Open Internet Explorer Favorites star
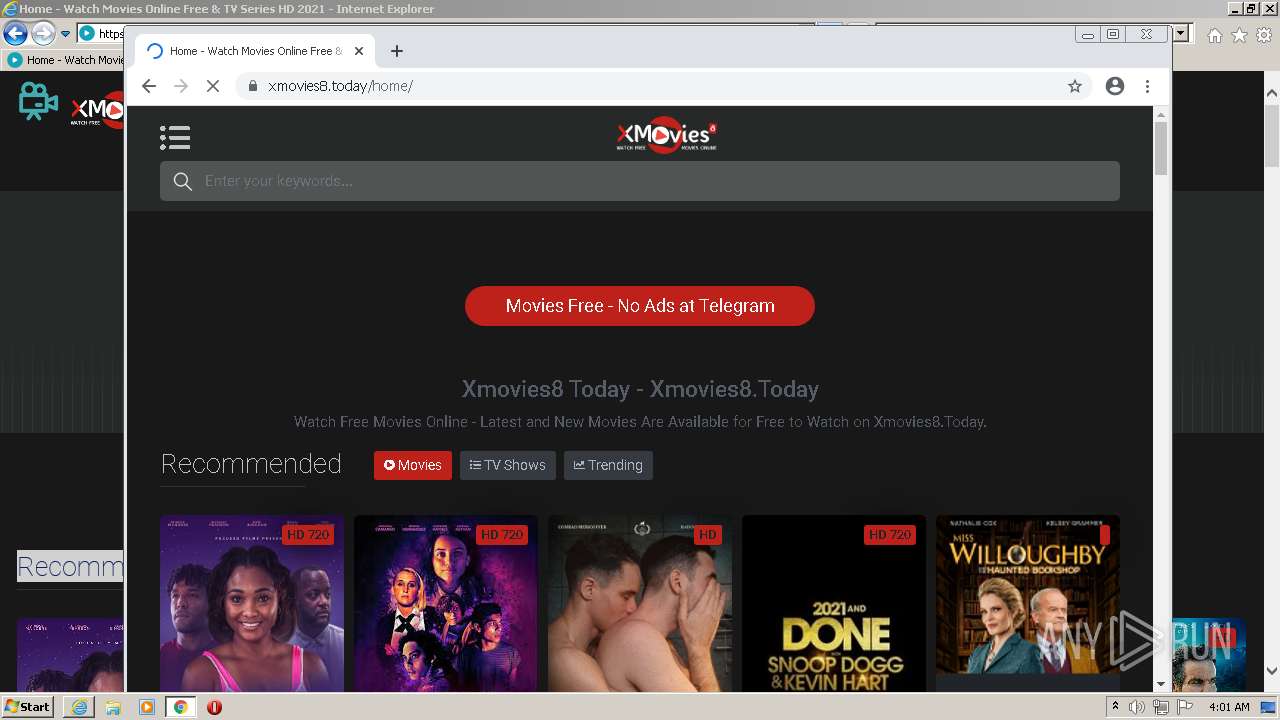This screenshot has width=1280, height=720. coord(1240,35)
